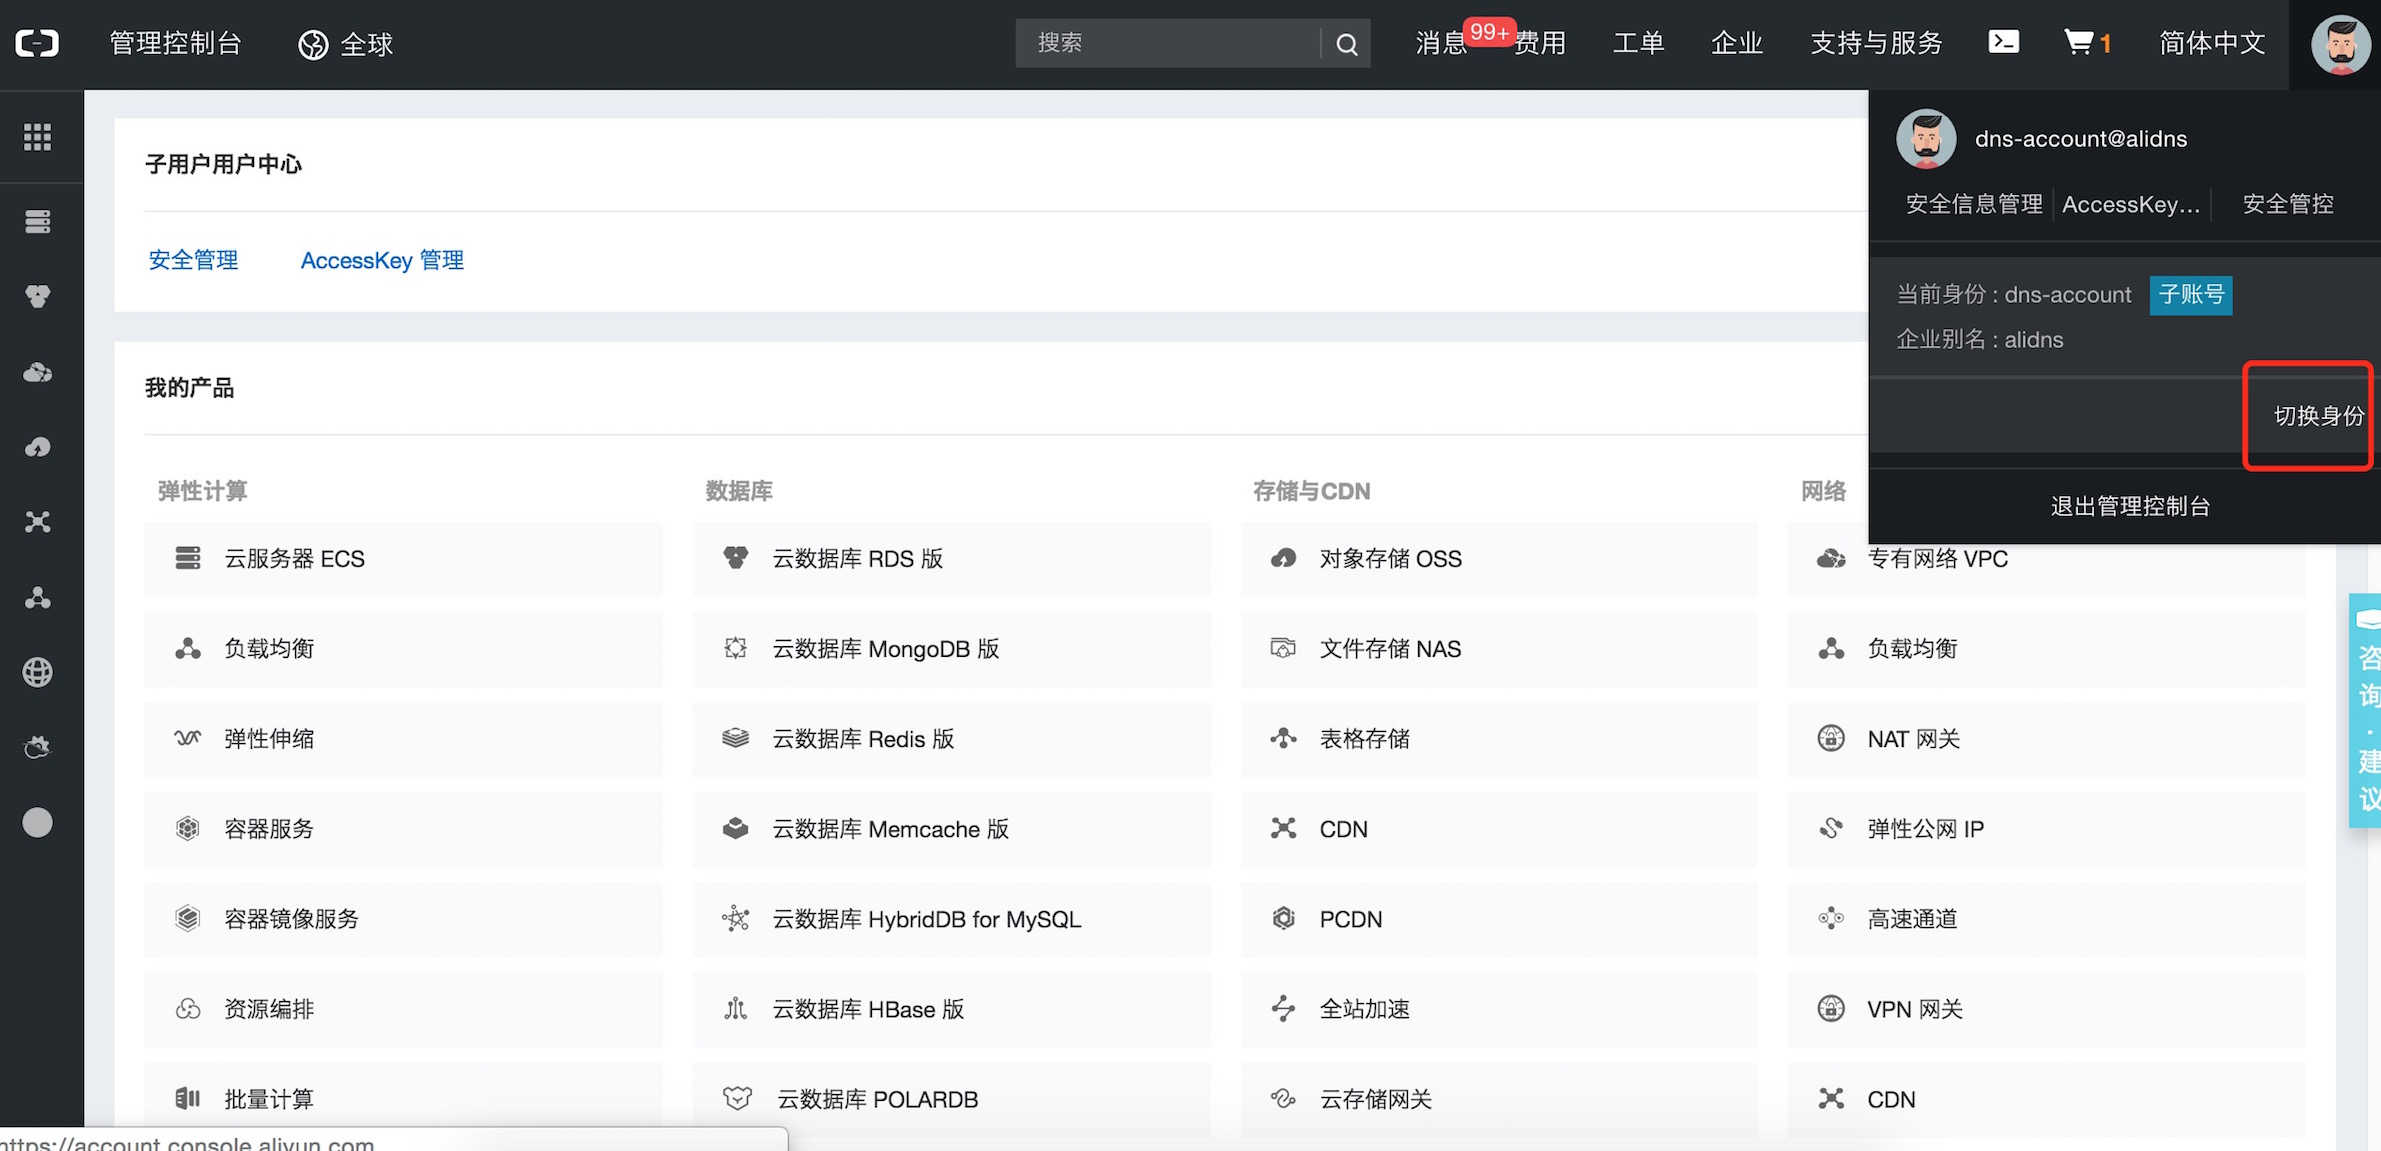Image resolution: width=2381 pixels, height=1151 pixels.
Task: Open 云数据库 POLARDB
Action: tap(951, 1099)
